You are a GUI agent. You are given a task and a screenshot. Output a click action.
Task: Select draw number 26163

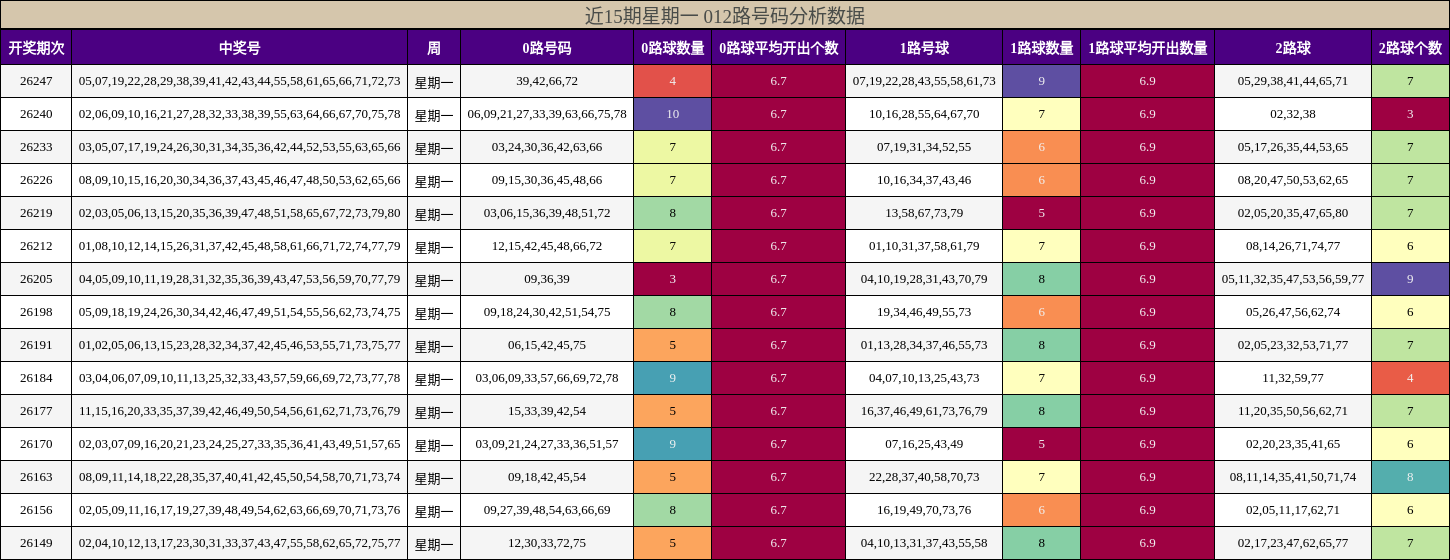(36, 477)
